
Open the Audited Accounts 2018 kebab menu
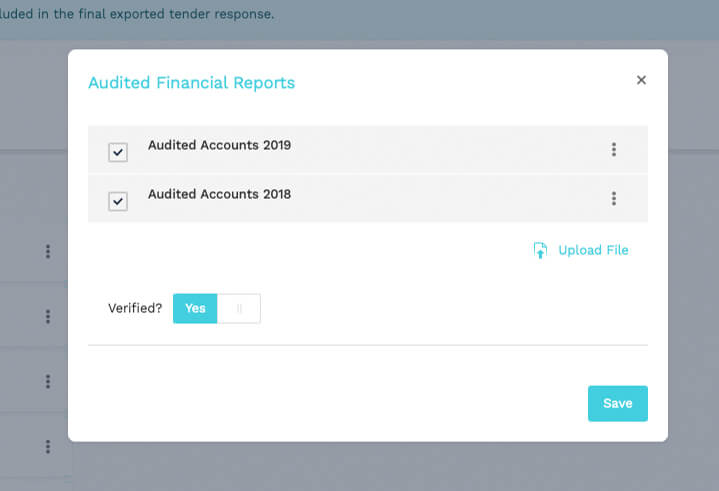point(614,199)
